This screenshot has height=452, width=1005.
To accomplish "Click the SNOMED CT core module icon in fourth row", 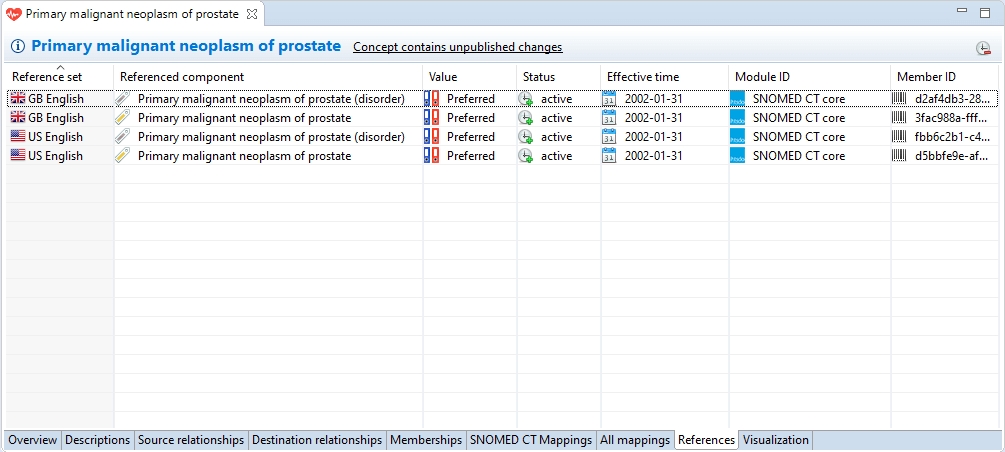I will [x=738, y=156].
